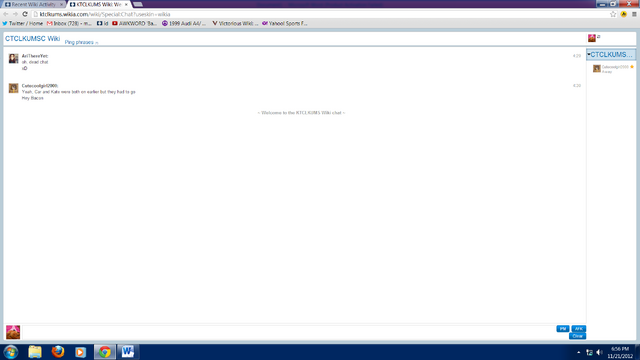Open the Victorious Wiki bookmark

point(235,24)
